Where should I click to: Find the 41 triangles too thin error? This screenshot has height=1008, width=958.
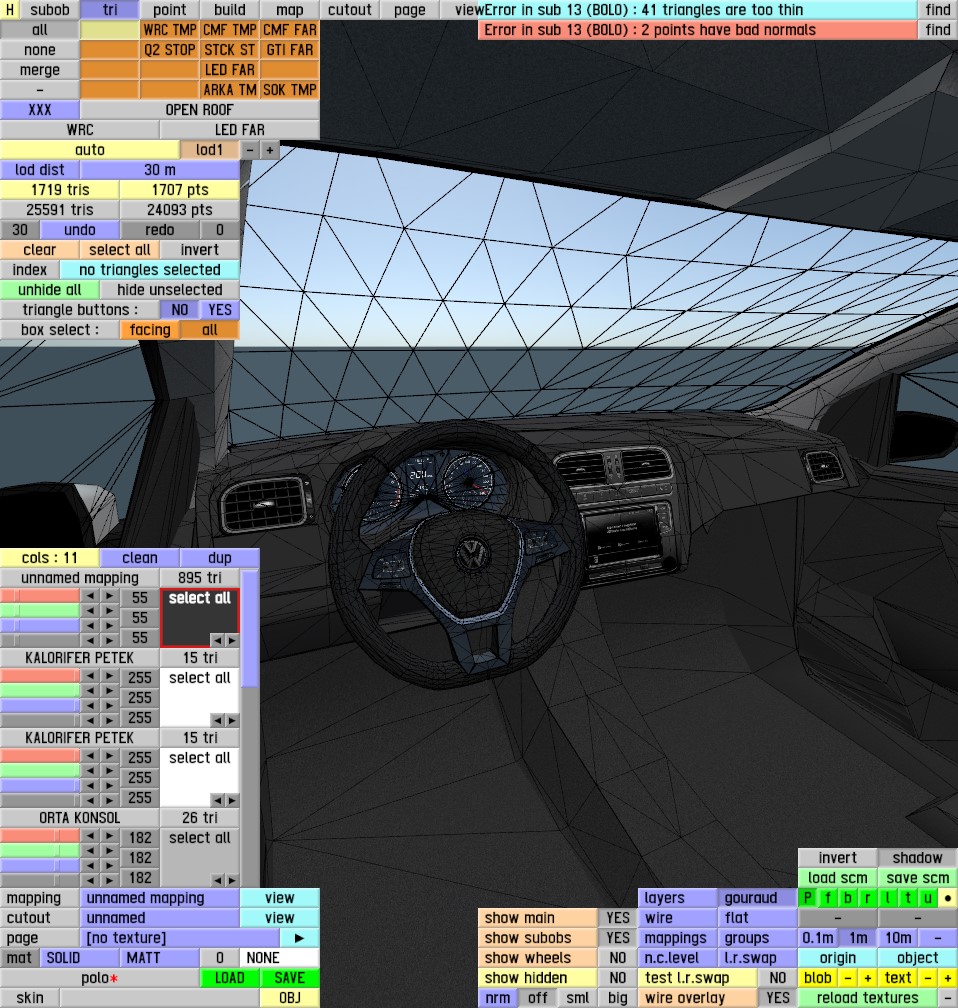click(937, 10)
